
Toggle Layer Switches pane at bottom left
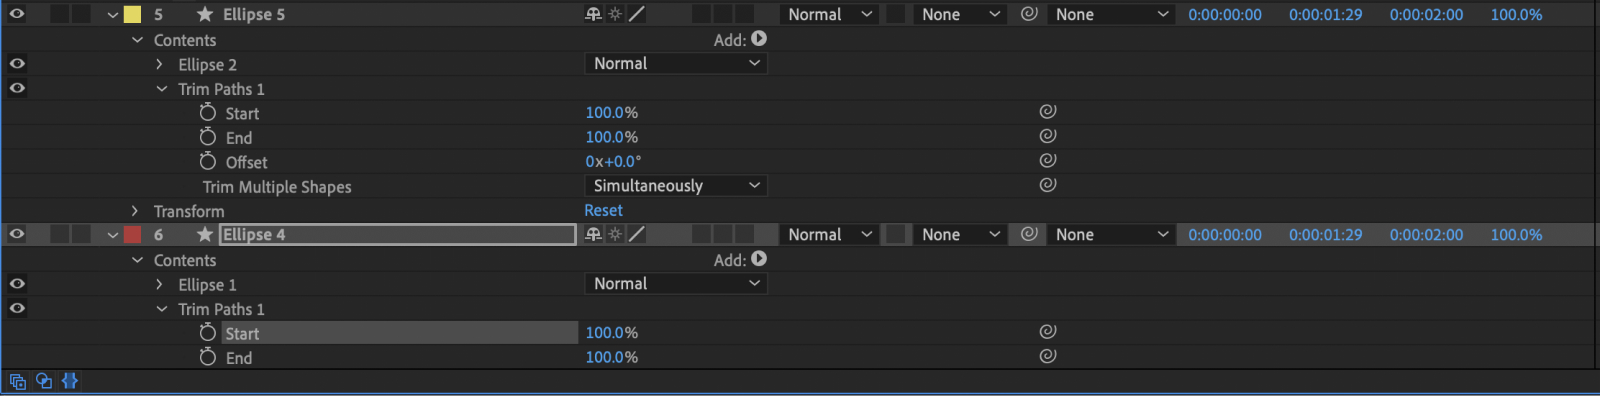18,381
